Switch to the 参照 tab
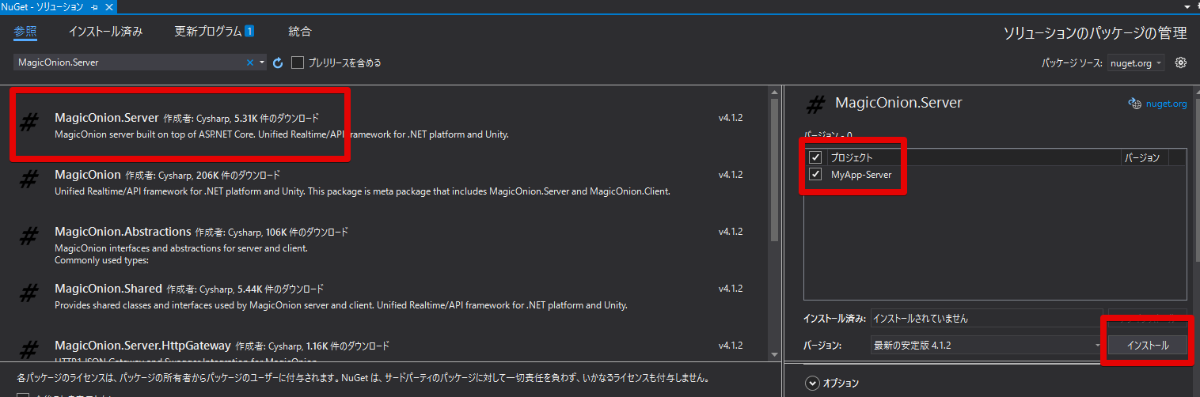Screen dimensions: 1200x397 click(25, 31)
